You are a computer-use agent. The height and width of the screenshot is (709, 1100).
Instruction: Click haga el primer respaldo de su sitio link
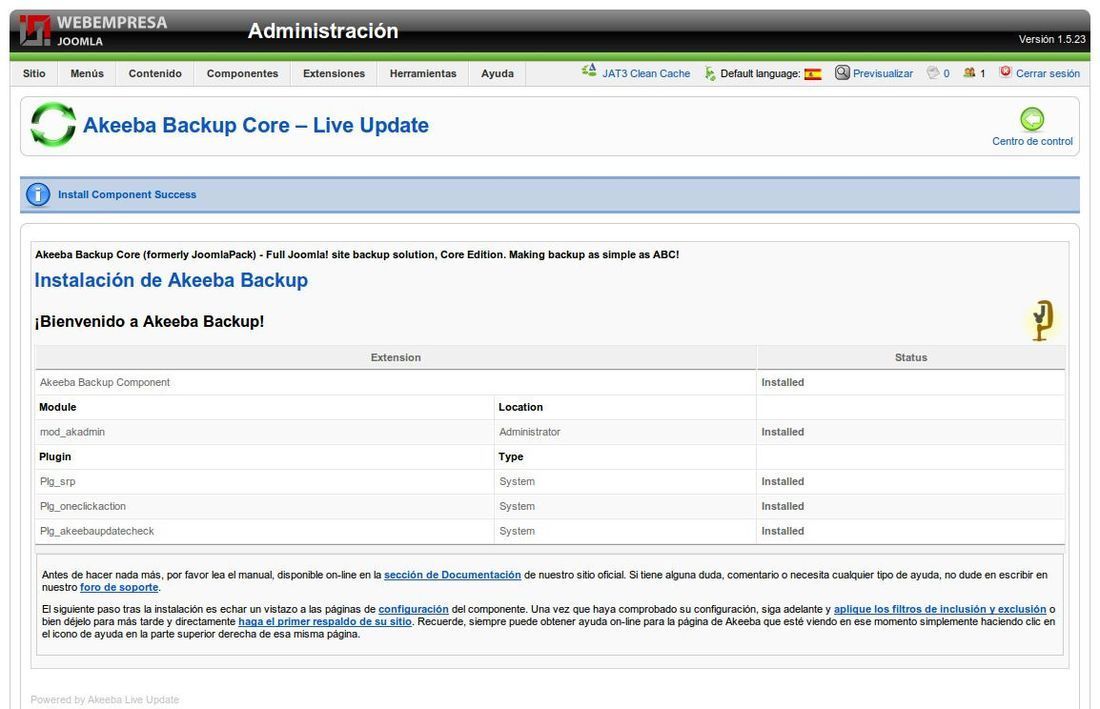click(325, 622)
